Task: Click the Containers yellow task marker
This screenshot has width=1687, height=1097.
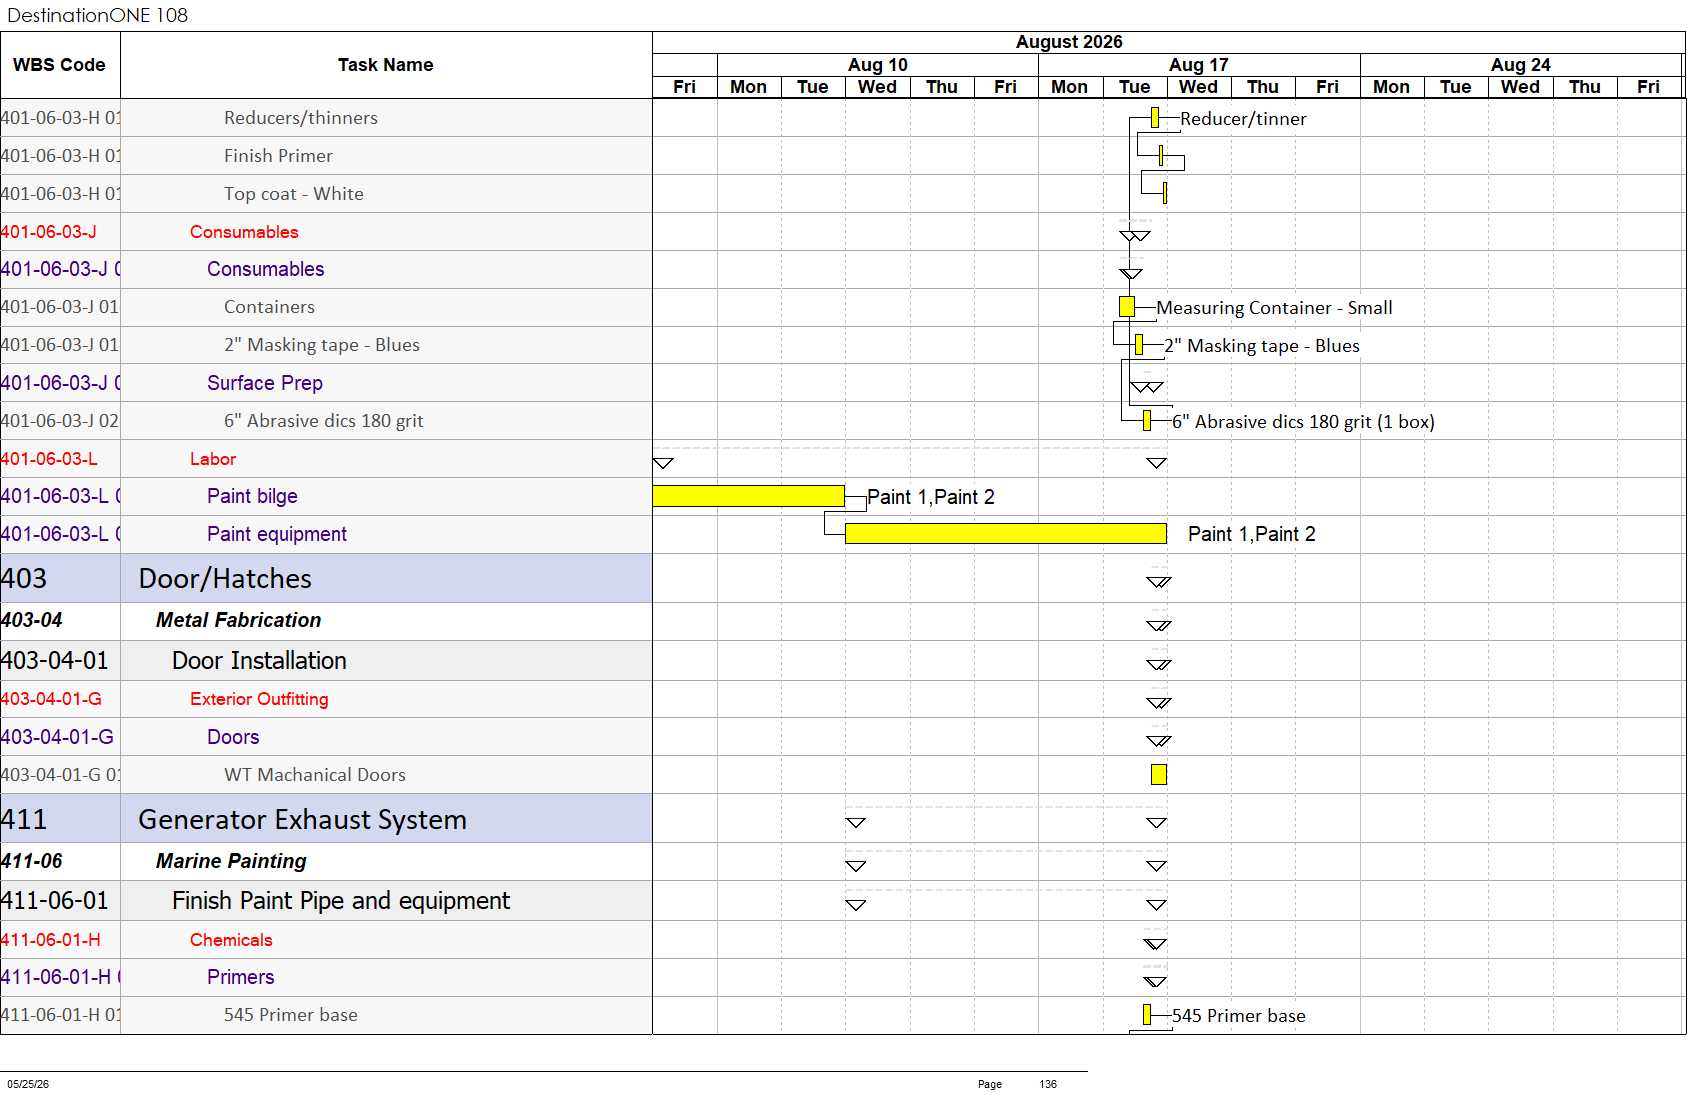Action: pyautogui.click(x=1126, y=307)
